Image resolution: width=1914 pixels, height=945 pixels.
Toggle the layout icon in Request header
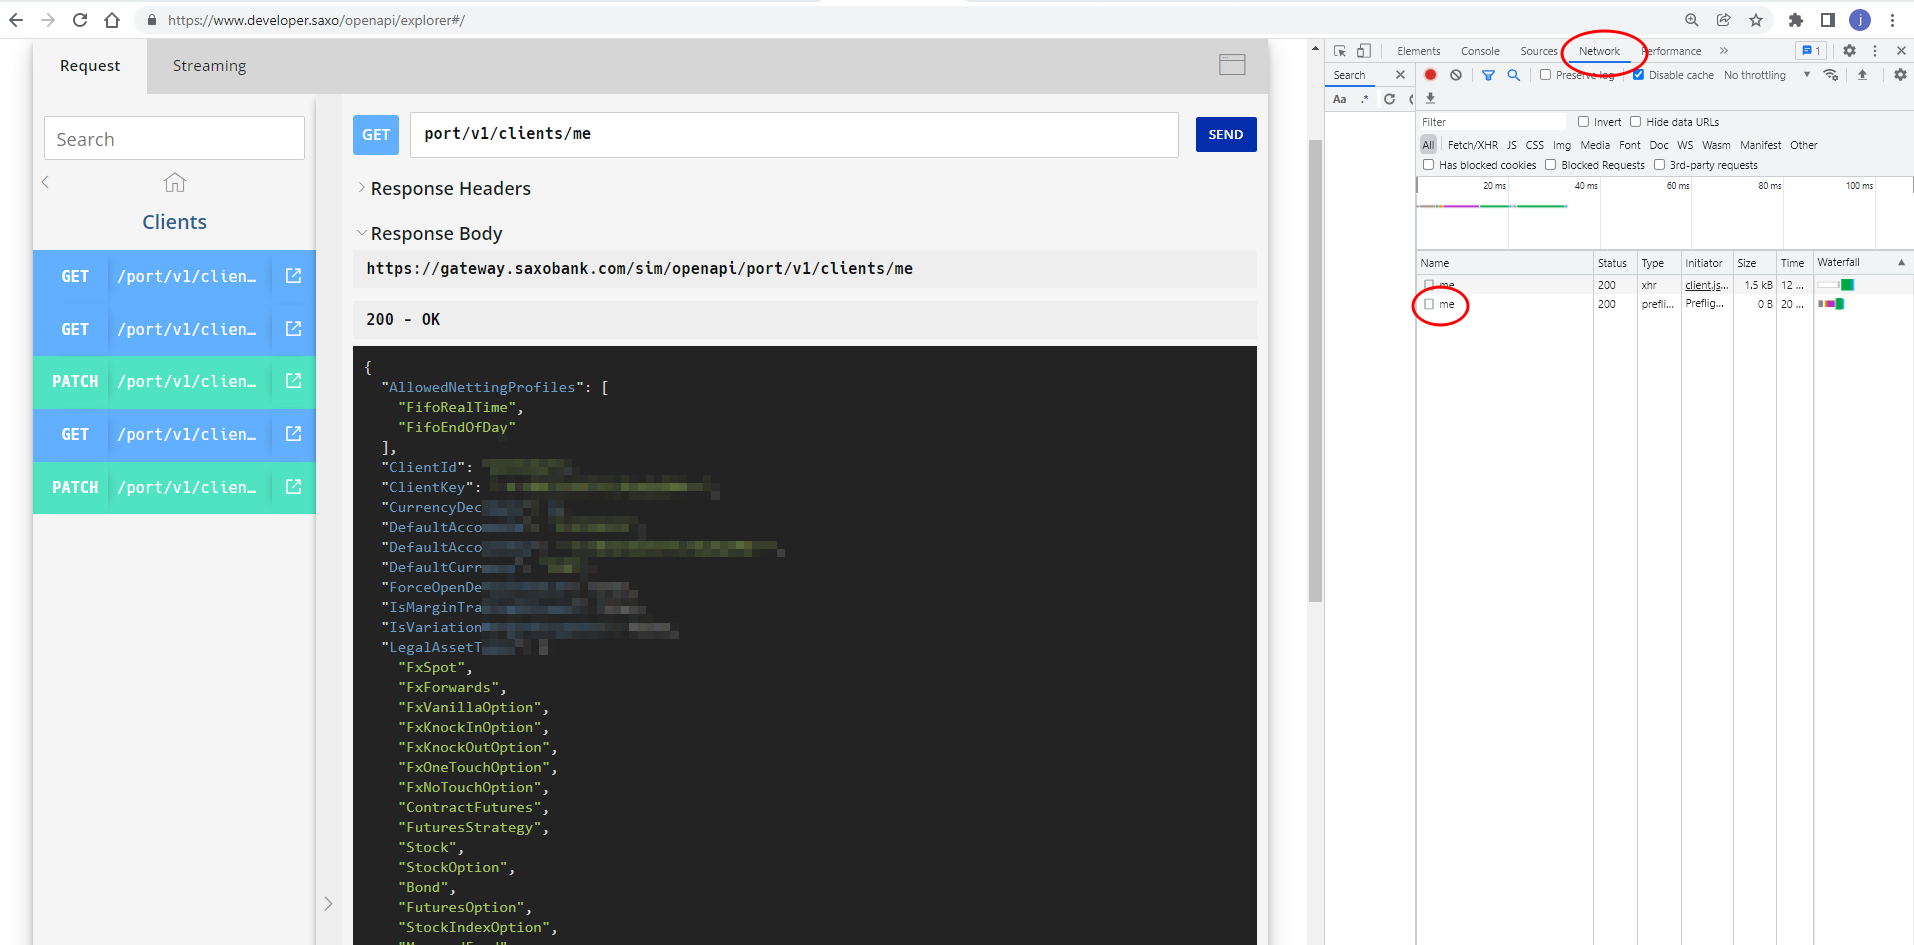(x=1232, y=65)
